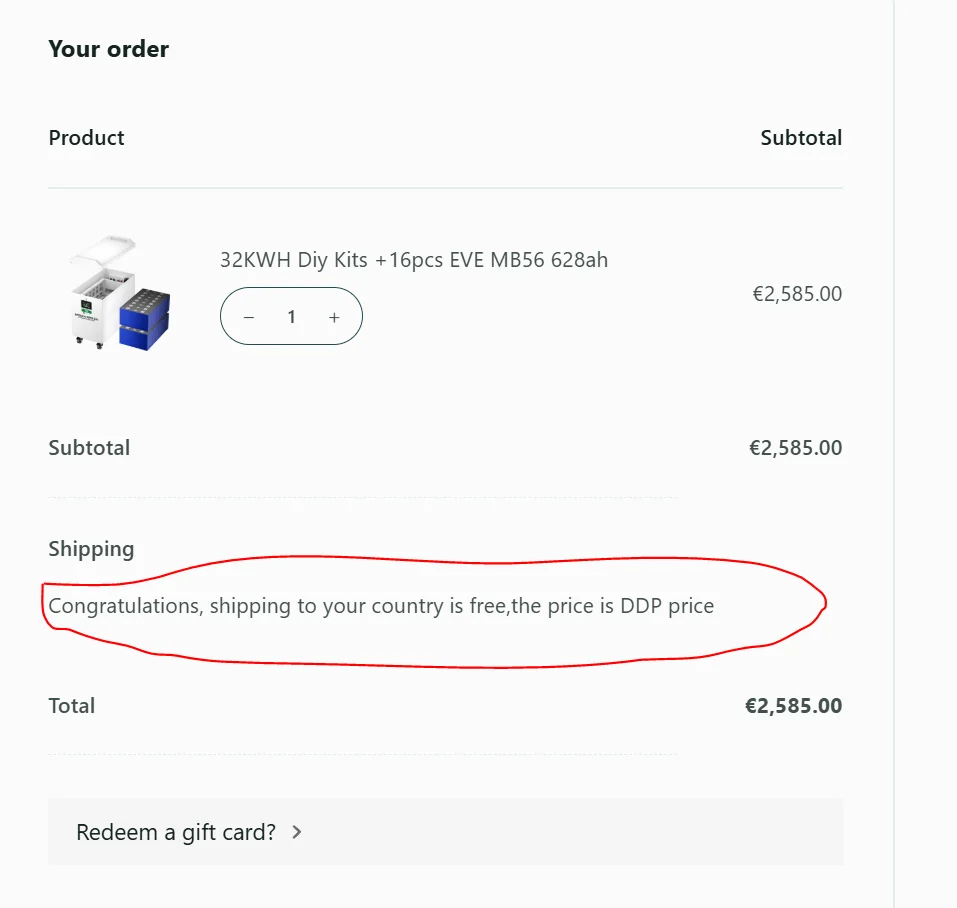Click the product line price €2,585.00
Image resolution: width=957 pixels, height=908 pixels.
pyautogui.click(x=797, y=294)
